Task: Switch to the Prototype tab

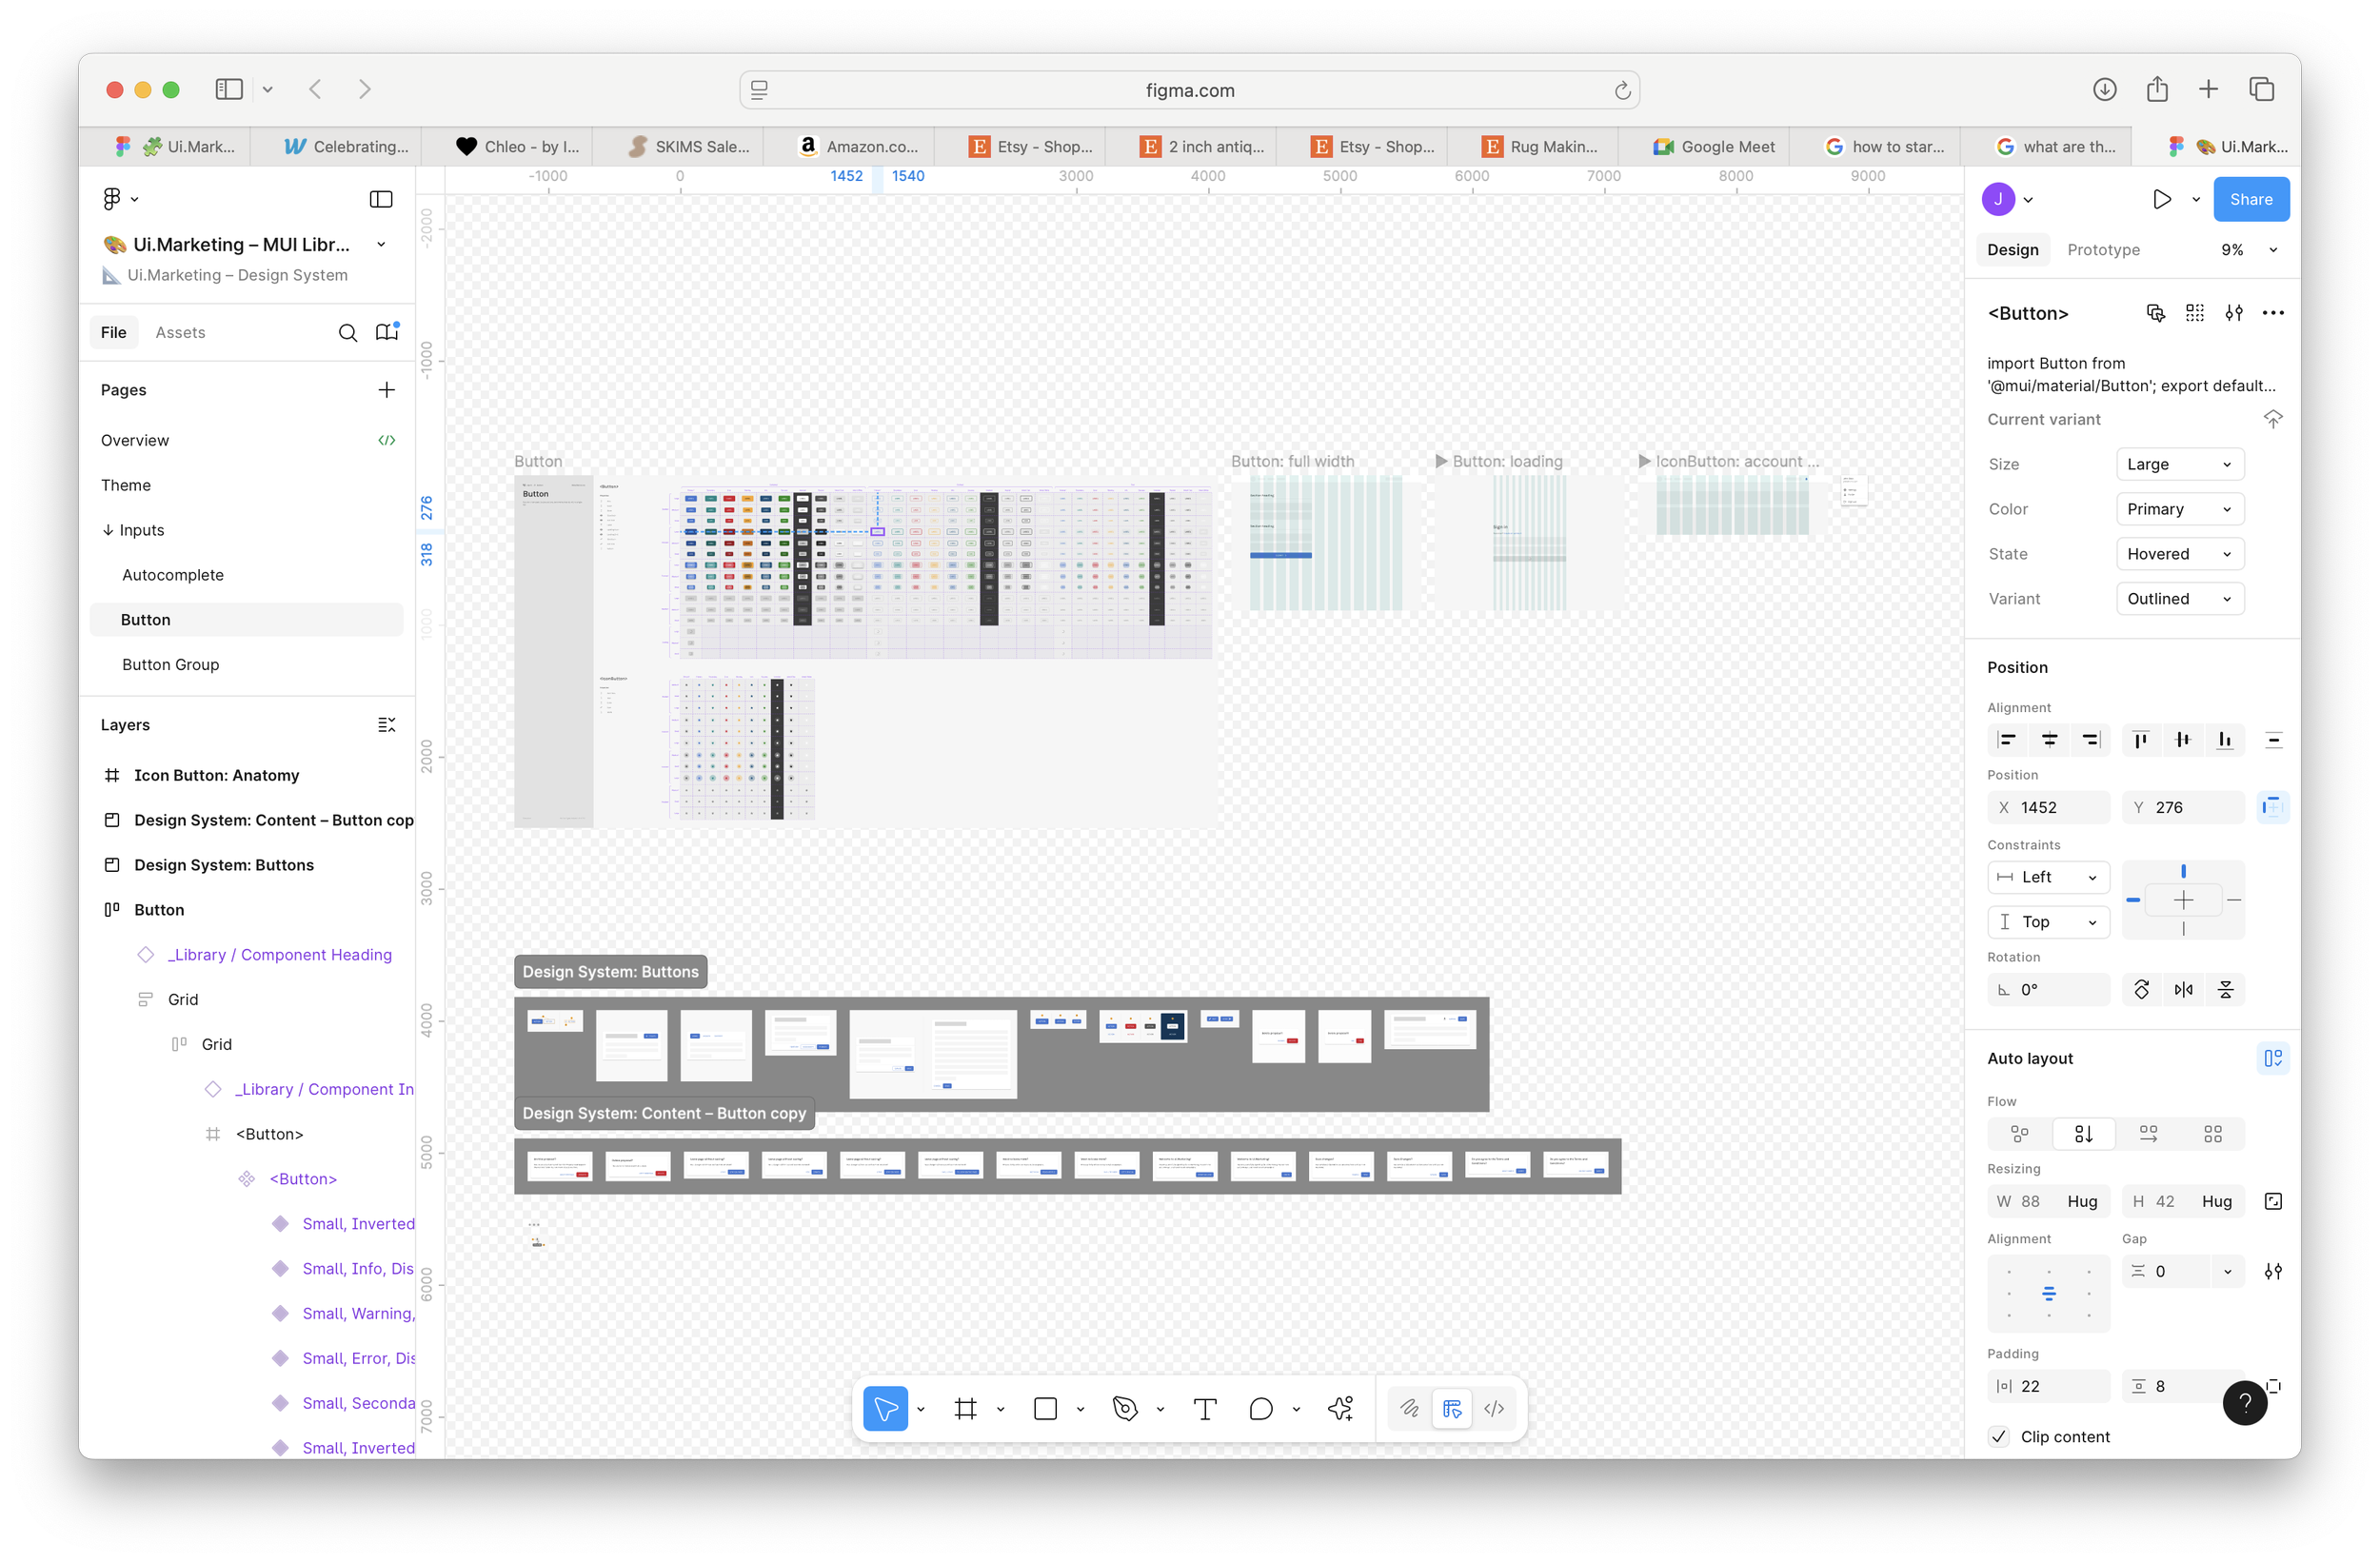Action: click(x=2103, y=250)
